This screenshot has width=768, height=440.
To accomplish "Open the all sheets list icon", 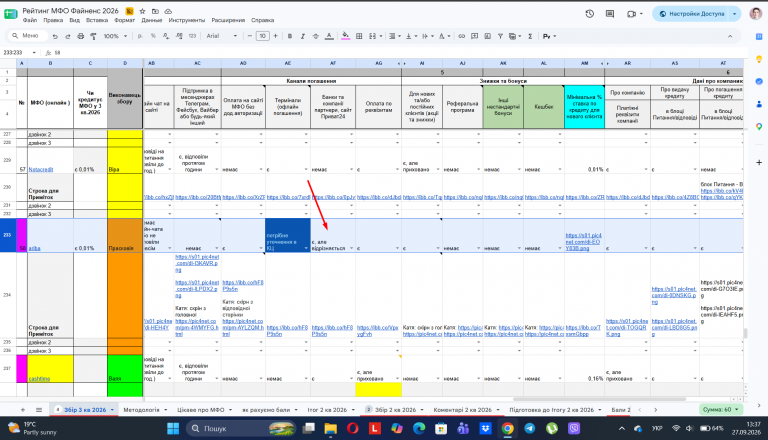I will coord(39,410).
